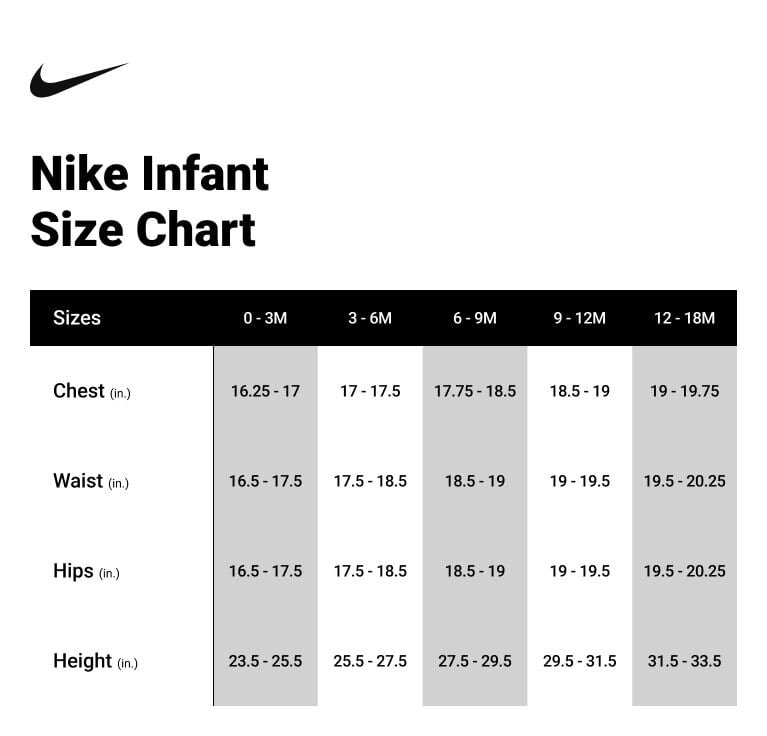This screenshot has width=767, height=736.
Task: Click height value 23.5 - 25.5
Action: point(265,661)
